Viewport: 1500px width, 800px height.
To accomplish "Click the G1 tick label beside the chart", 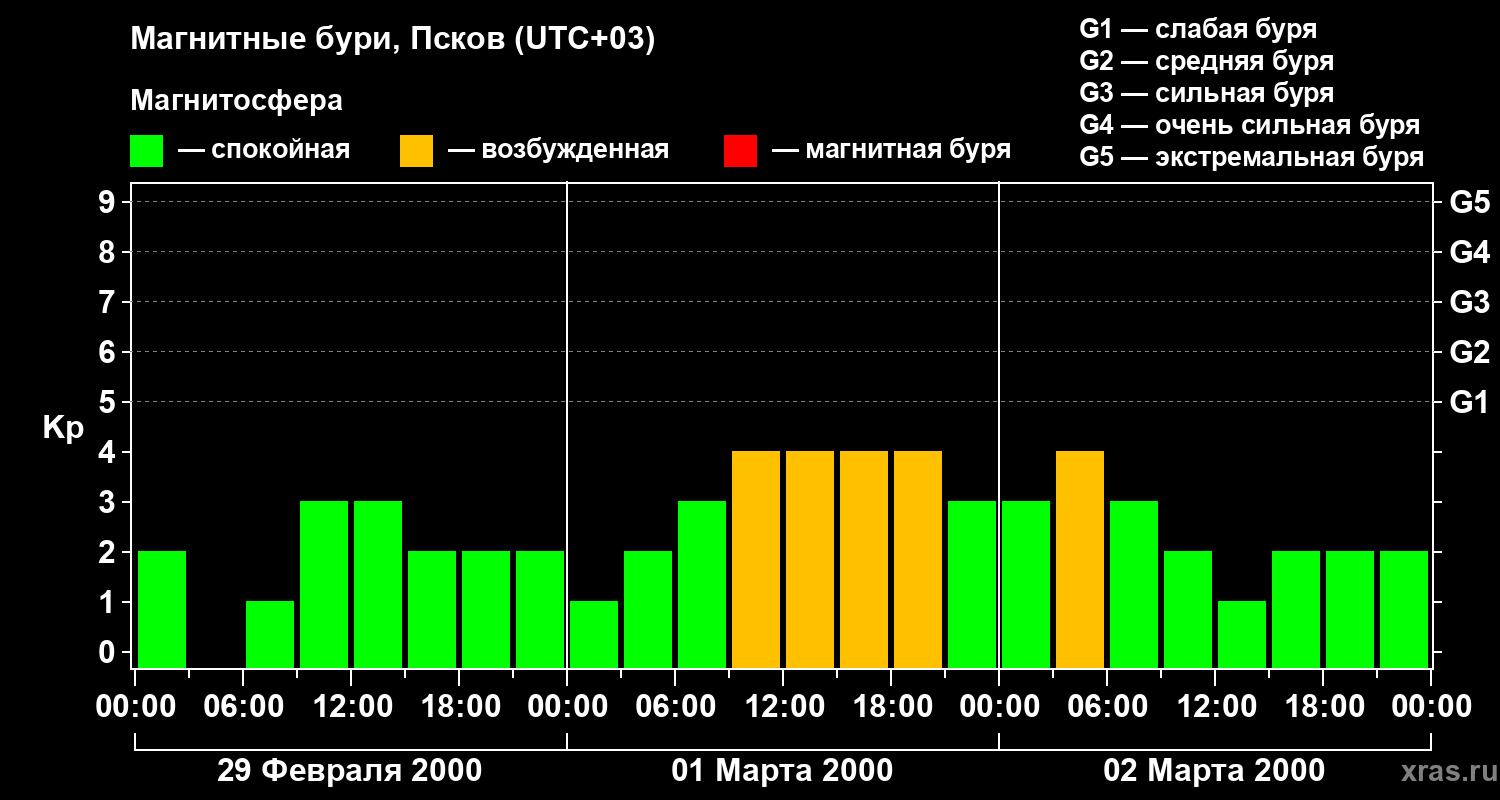I will click(x=1470, y=402).
